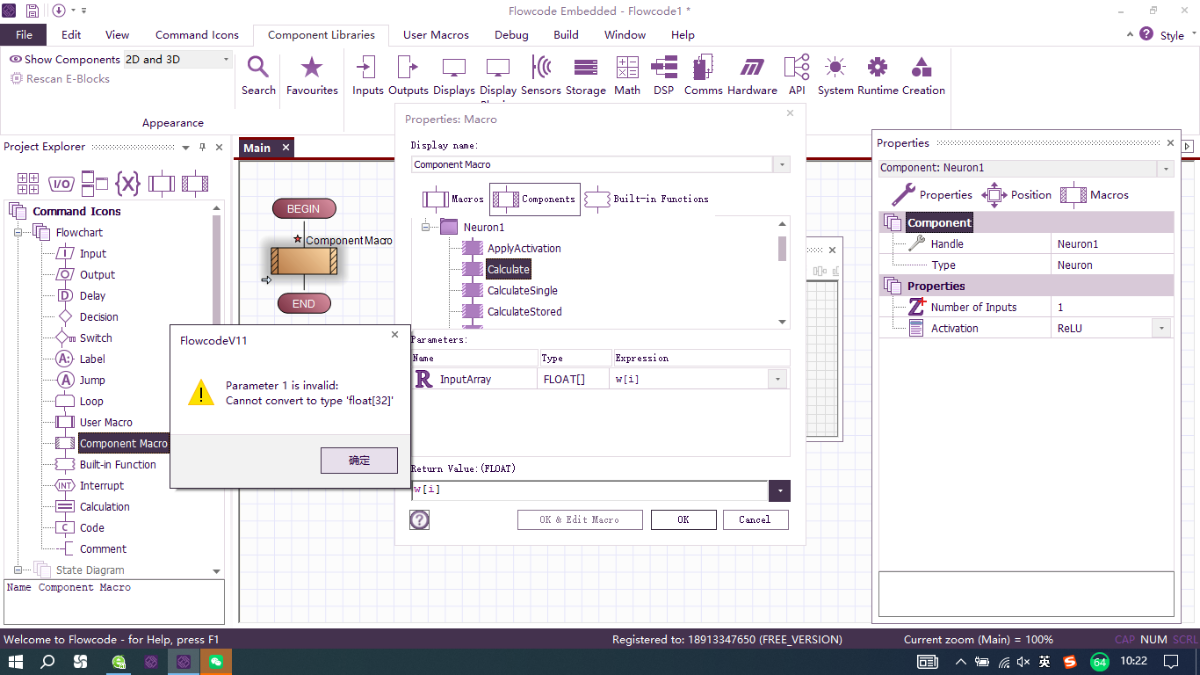
Task: Click the help question mark icon in the Macro dialog
Action: [x=420, y=520]
